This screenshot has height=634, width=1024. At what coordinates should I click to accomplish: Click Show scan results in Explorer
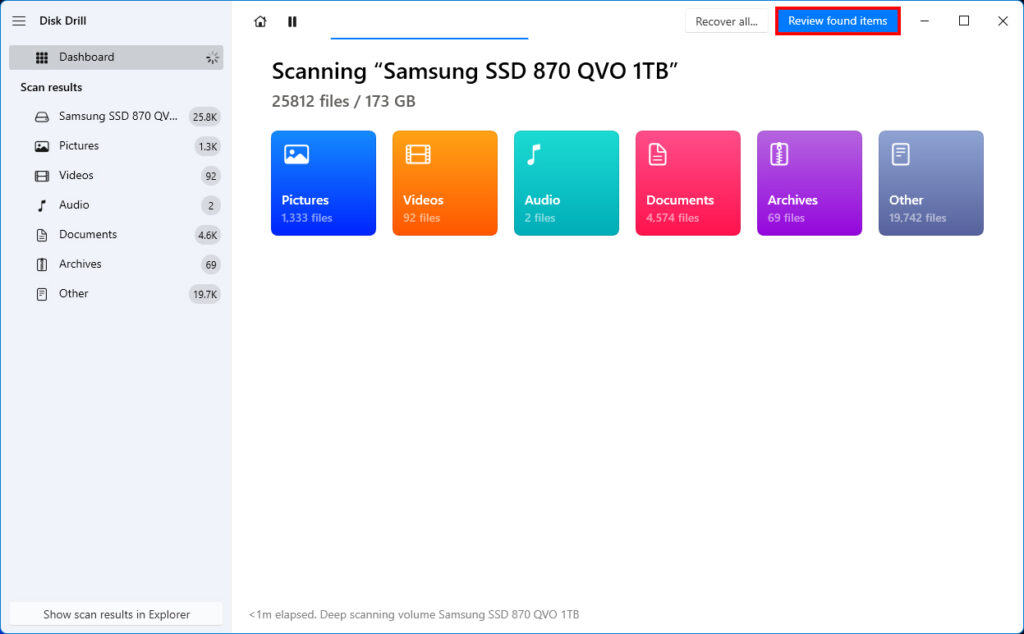[115, 613]
